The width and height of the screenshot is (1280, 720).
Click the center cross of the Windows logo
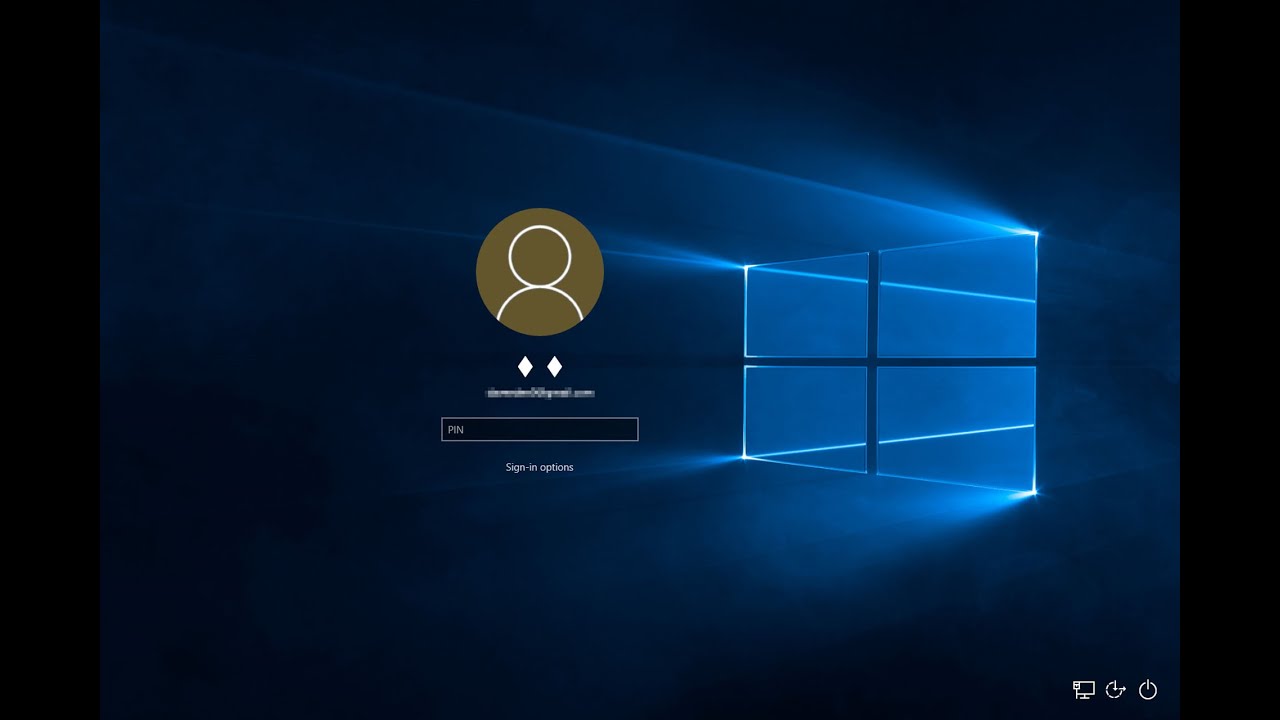pyautogui.click(x=873, y=361)
